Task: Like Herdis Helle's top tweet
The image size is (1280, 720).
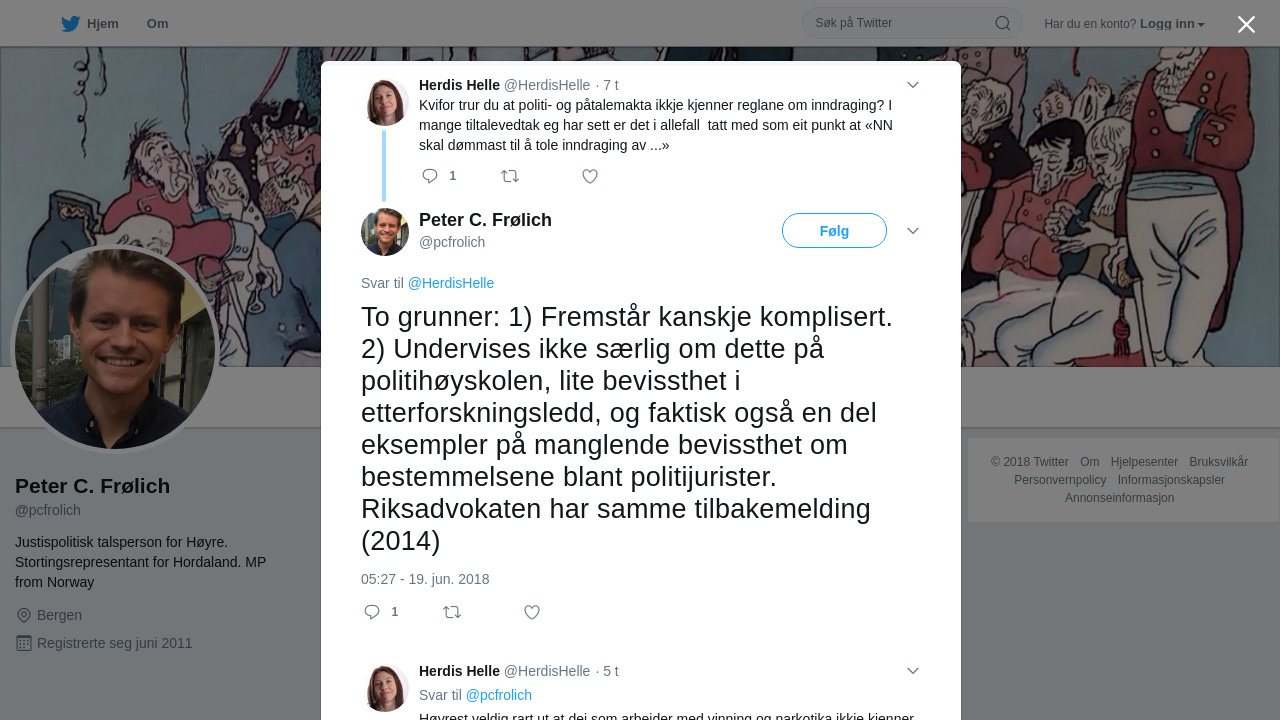Action: point(590,176)
